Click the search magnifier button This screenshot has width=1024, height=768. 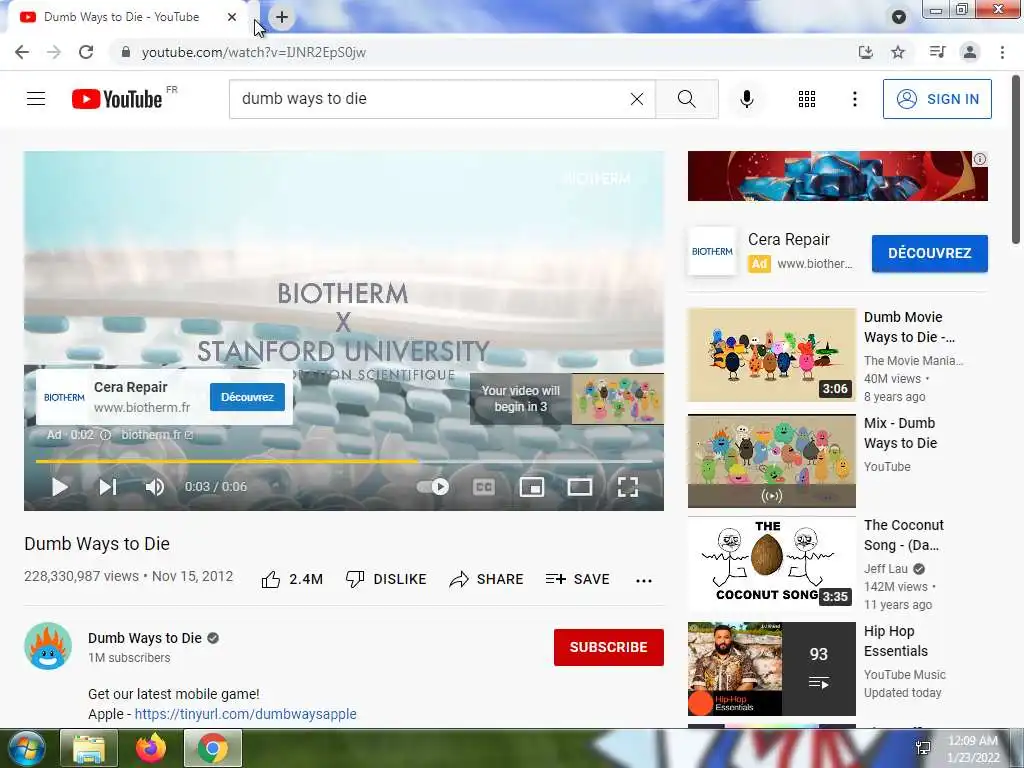point(686,99)
